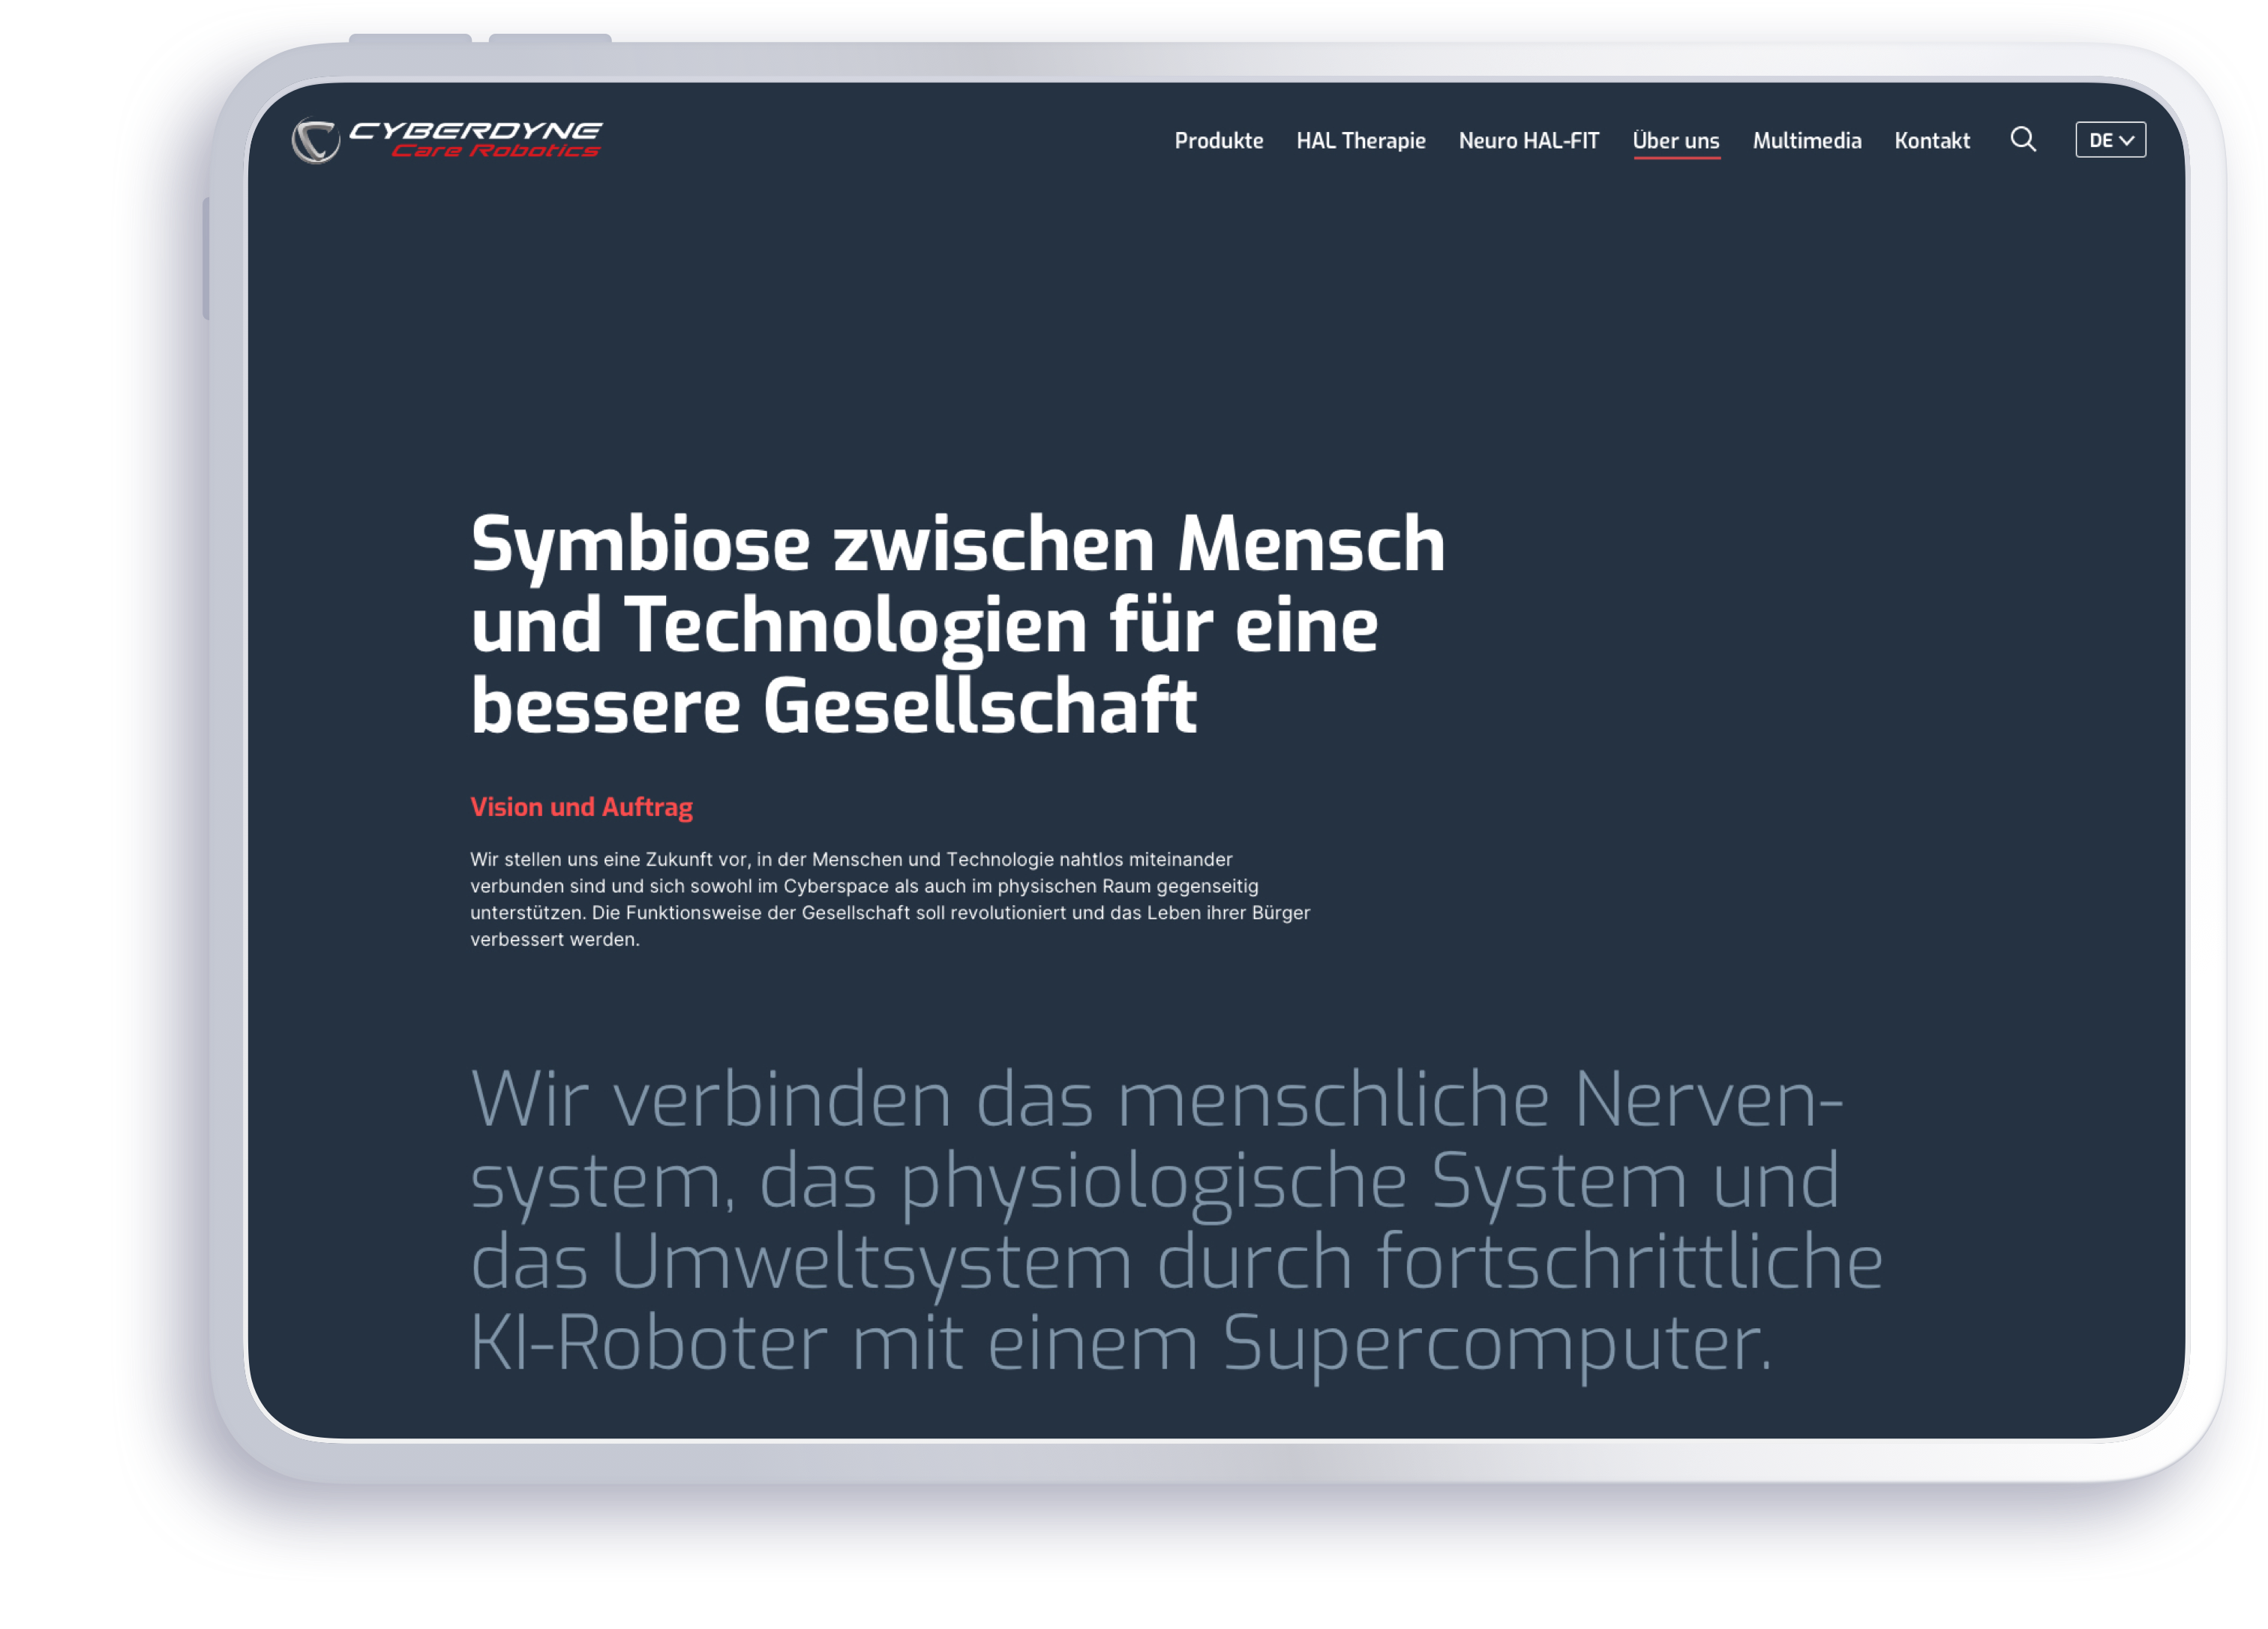Open the Multimedia menu item

tap(1806, 140)
